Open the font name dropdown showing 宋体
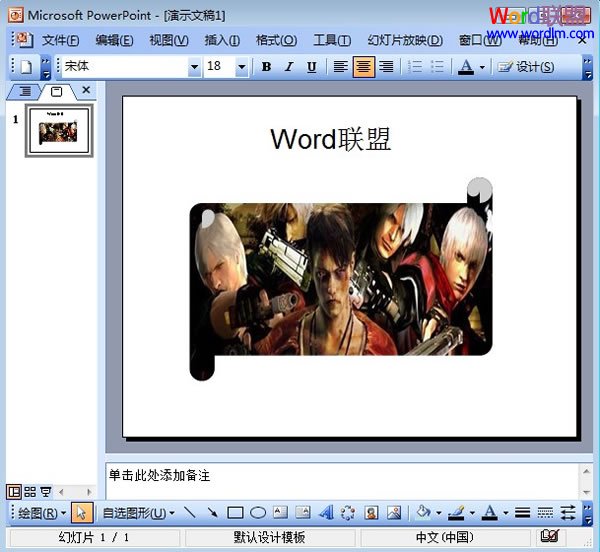Image resolution: width=600 pixels, height=552 pixels. pyautogui.click(x=195, y=67)
